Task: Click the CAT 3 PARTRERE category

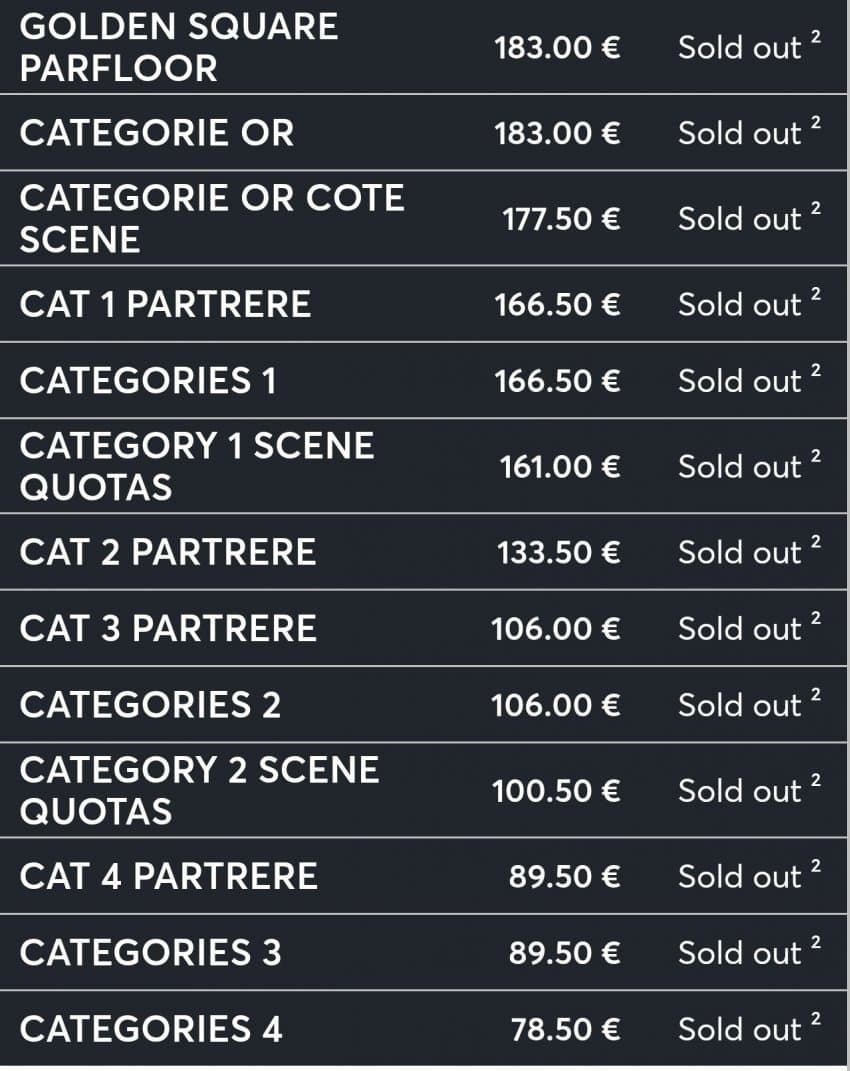Action: 168,628
